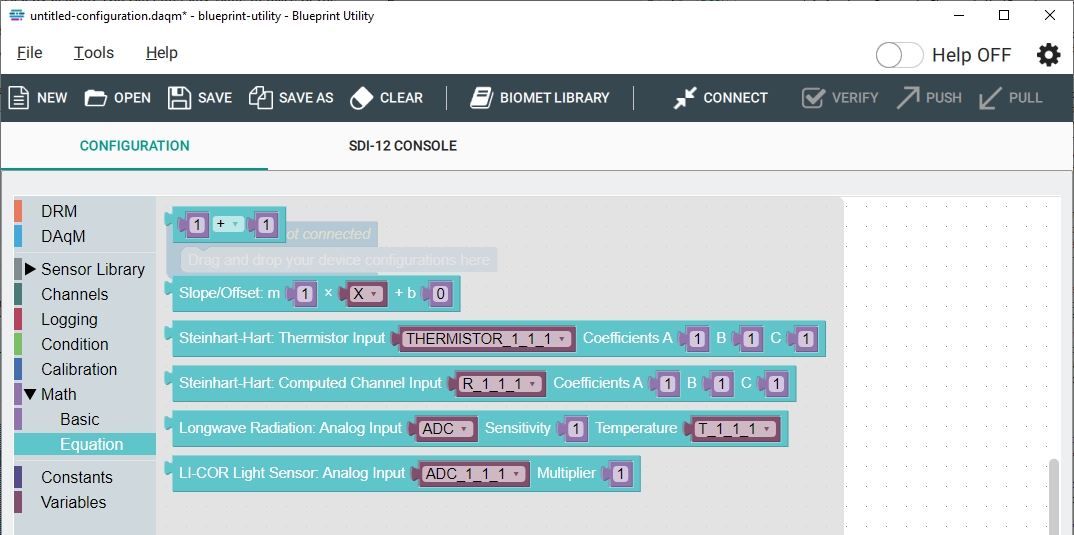Click the SAVE AS icon
The height and width of the screenshot is (535, 1074).
pos(261,98)
